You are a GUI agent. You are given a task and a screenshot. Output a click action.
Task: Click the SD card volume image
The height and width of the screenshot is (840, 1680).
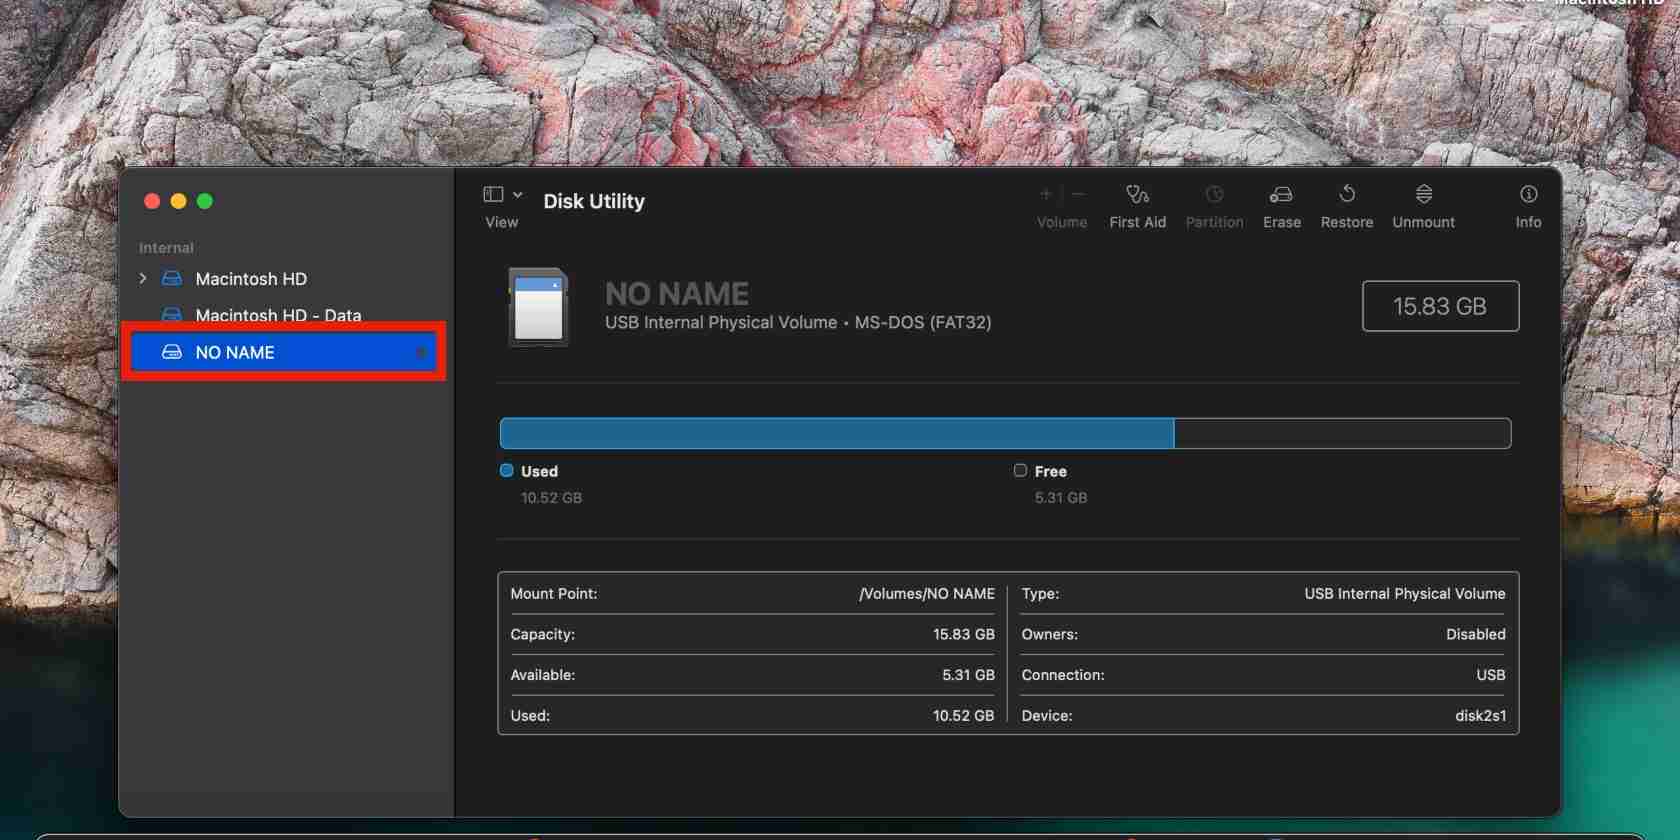pyautogui.click(x=538, y=307)
